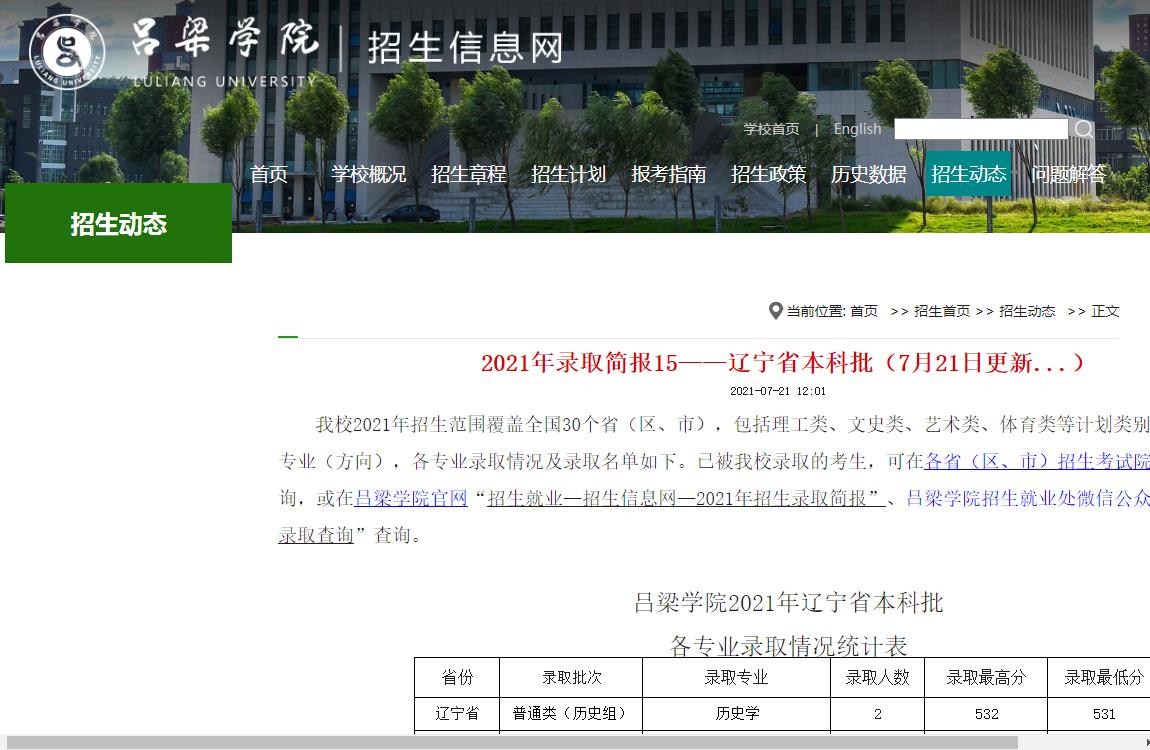Click 招生首页 in the breadcrumb path

pos(942,311)
